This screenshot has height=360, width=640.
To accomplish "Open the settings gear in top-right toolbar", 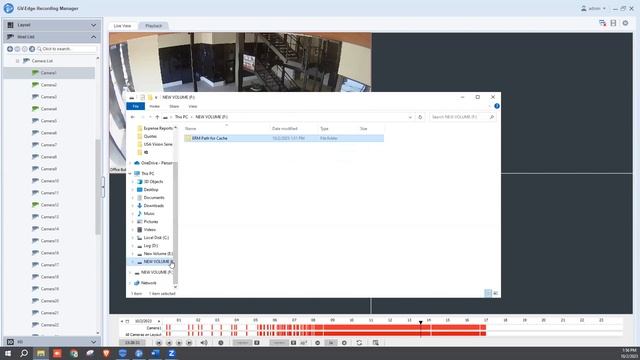I will click(625, 23).
